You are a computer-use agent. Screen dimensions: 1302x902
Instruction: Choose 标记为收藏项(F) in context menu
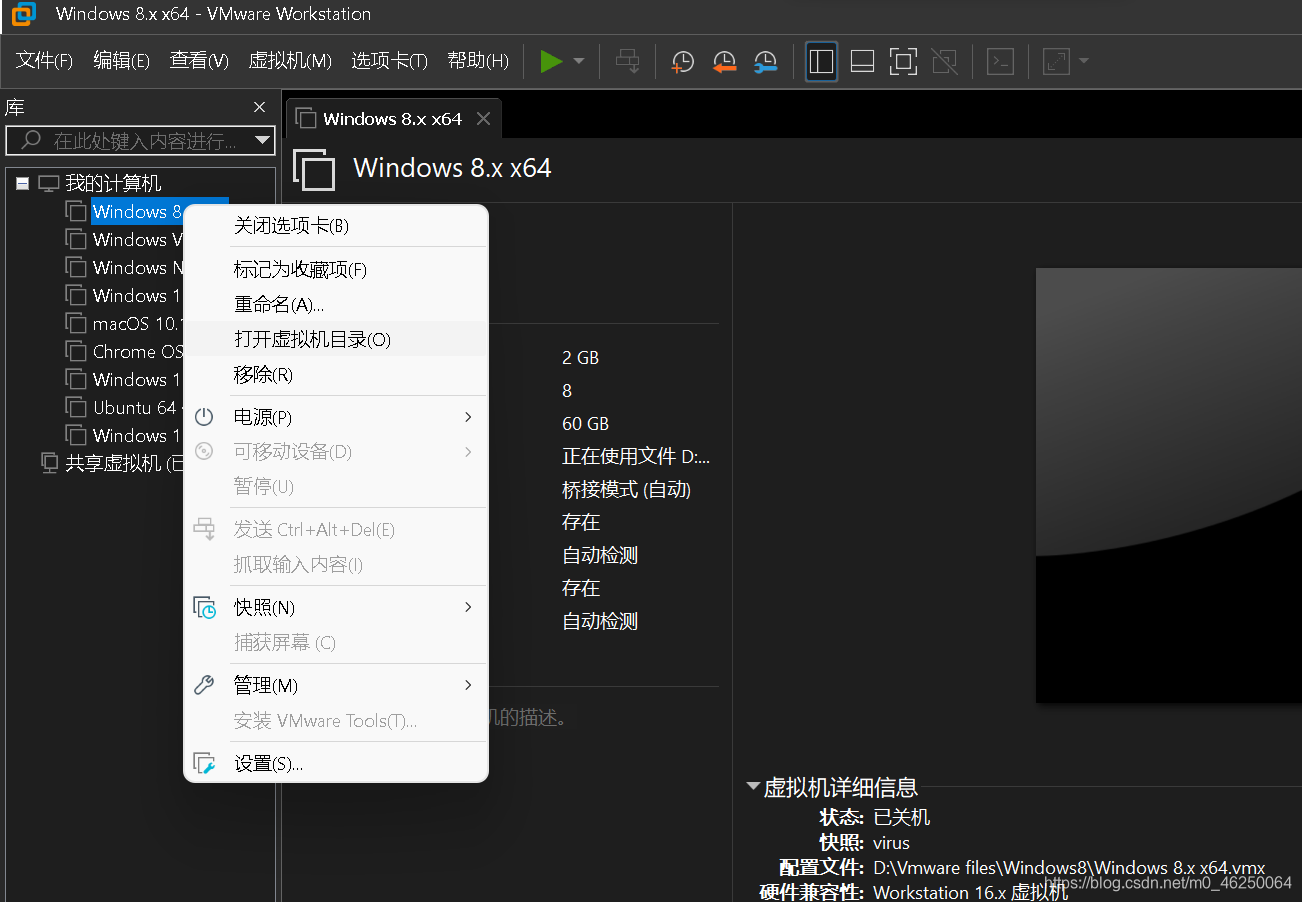(336, 270)
